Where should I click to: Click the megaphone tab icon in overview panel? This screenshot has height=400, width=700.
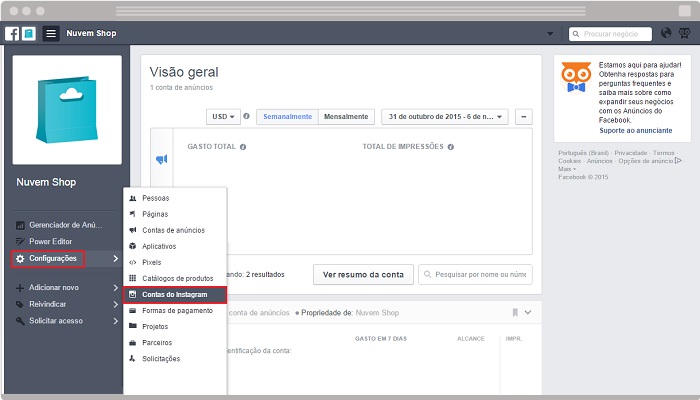[x=162, y=159]
